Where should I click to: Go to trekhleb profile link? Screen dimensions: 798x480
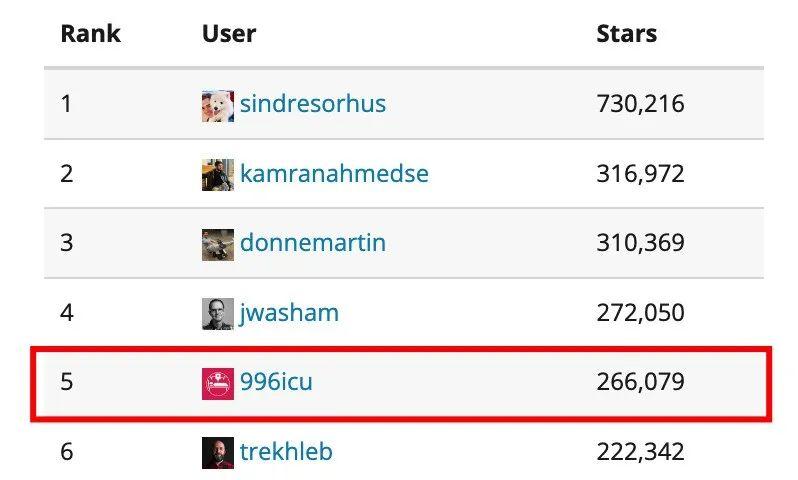286,452
